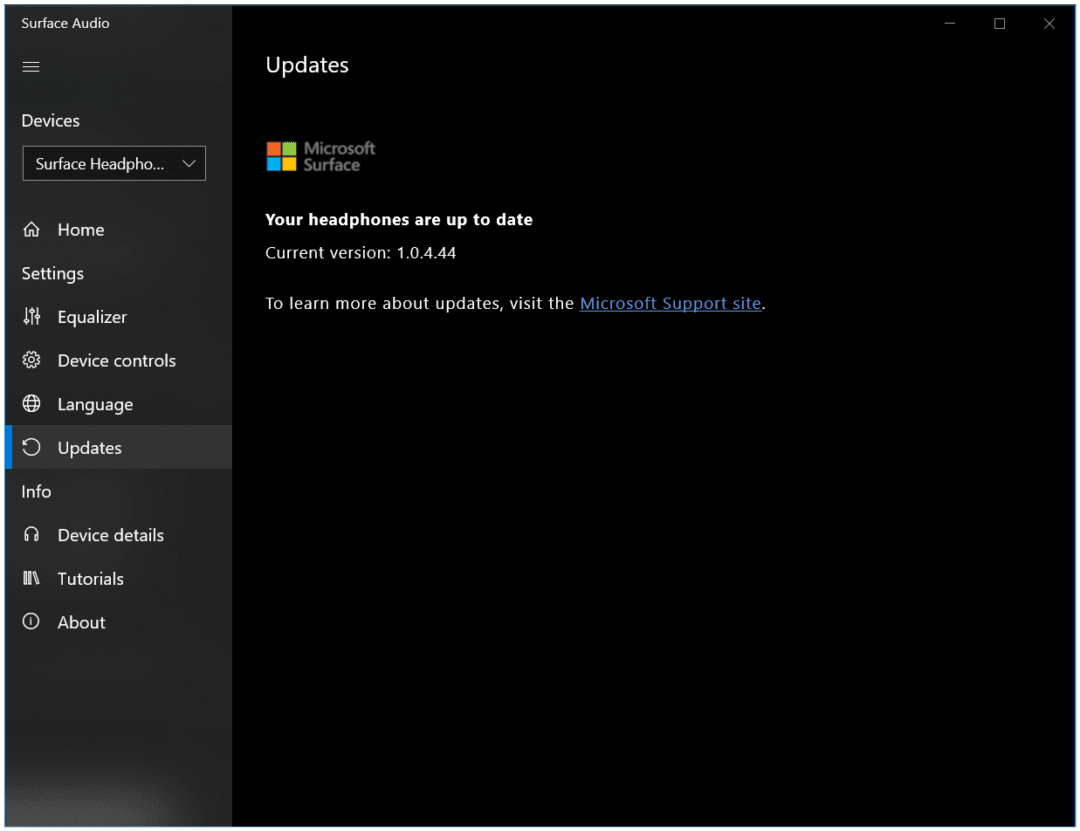Click the Device details headphones icon

tap(32, 535)
